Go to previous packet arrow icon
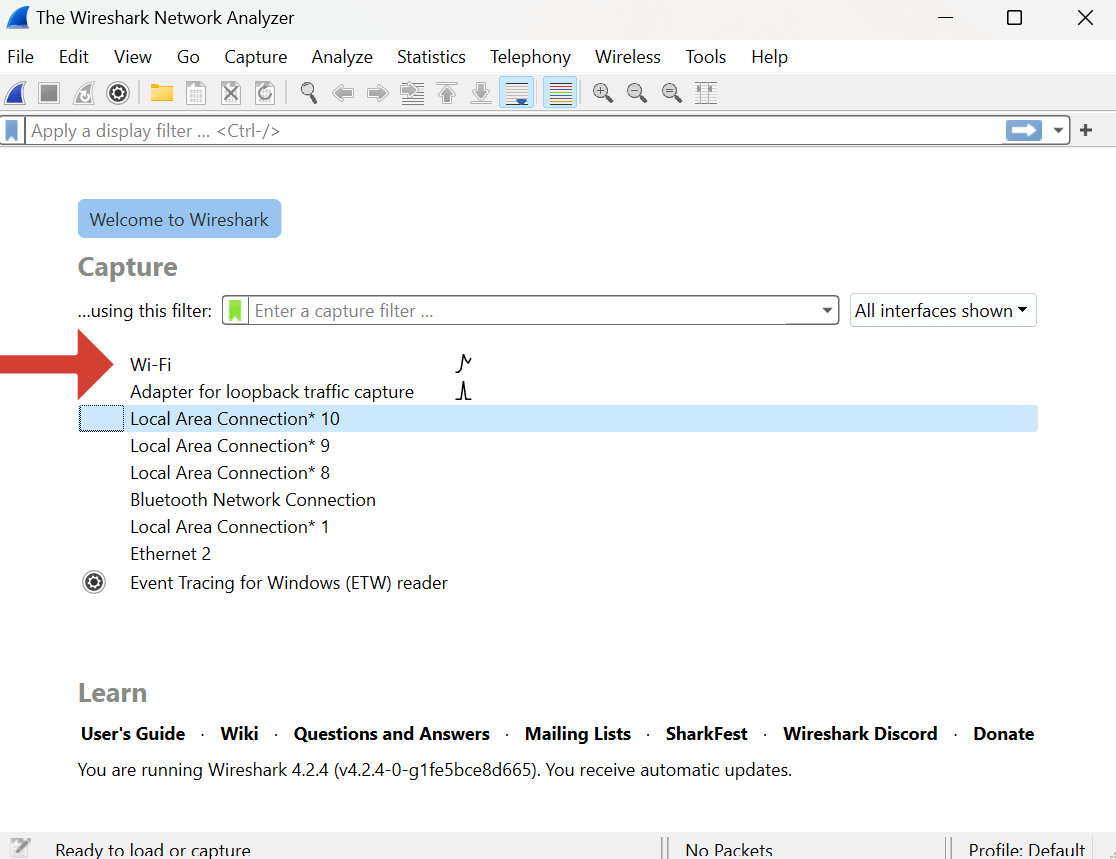This screenshot has width=1116, height=859. (343, 93)
